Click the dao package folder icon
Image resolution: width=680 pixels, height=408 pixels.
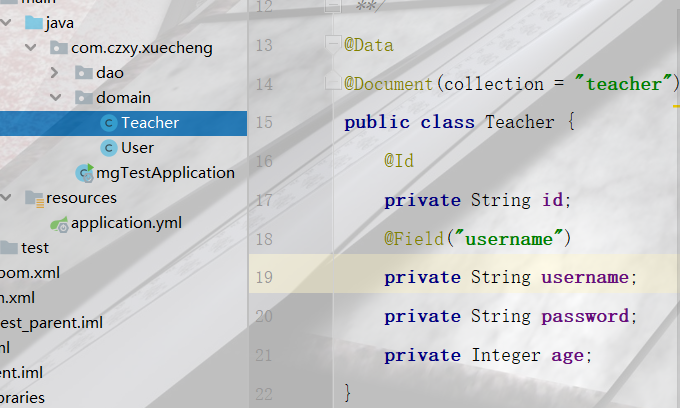(x=84, y=73)
